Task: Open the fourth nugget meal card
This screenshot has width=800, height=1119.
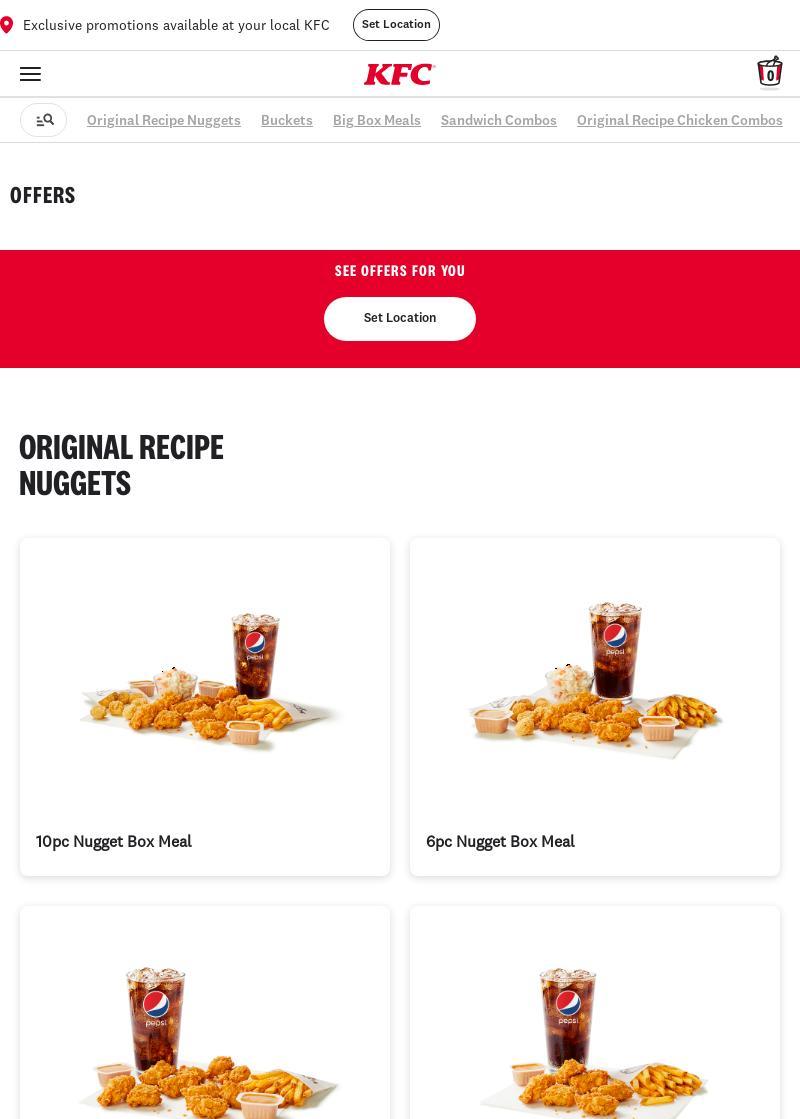Action: click(594, 1013)
